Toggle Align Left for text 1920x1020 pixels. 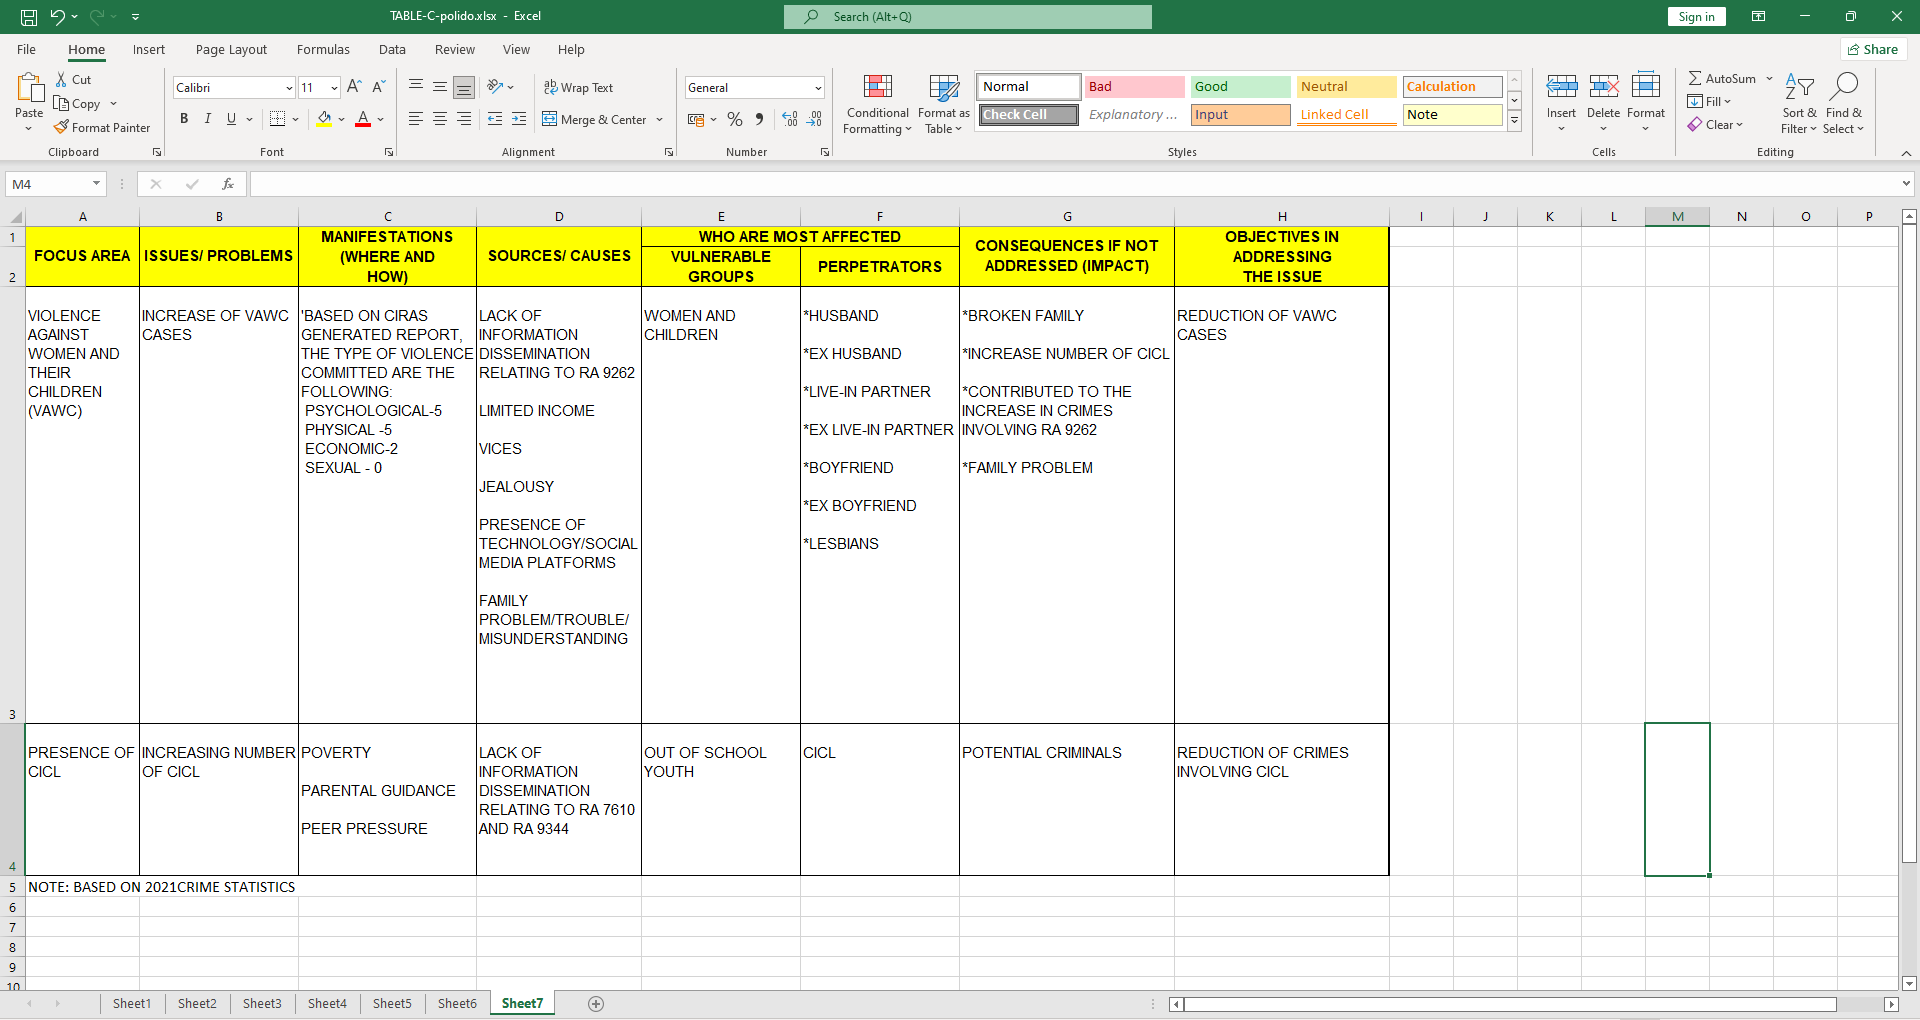click(416, 119)
